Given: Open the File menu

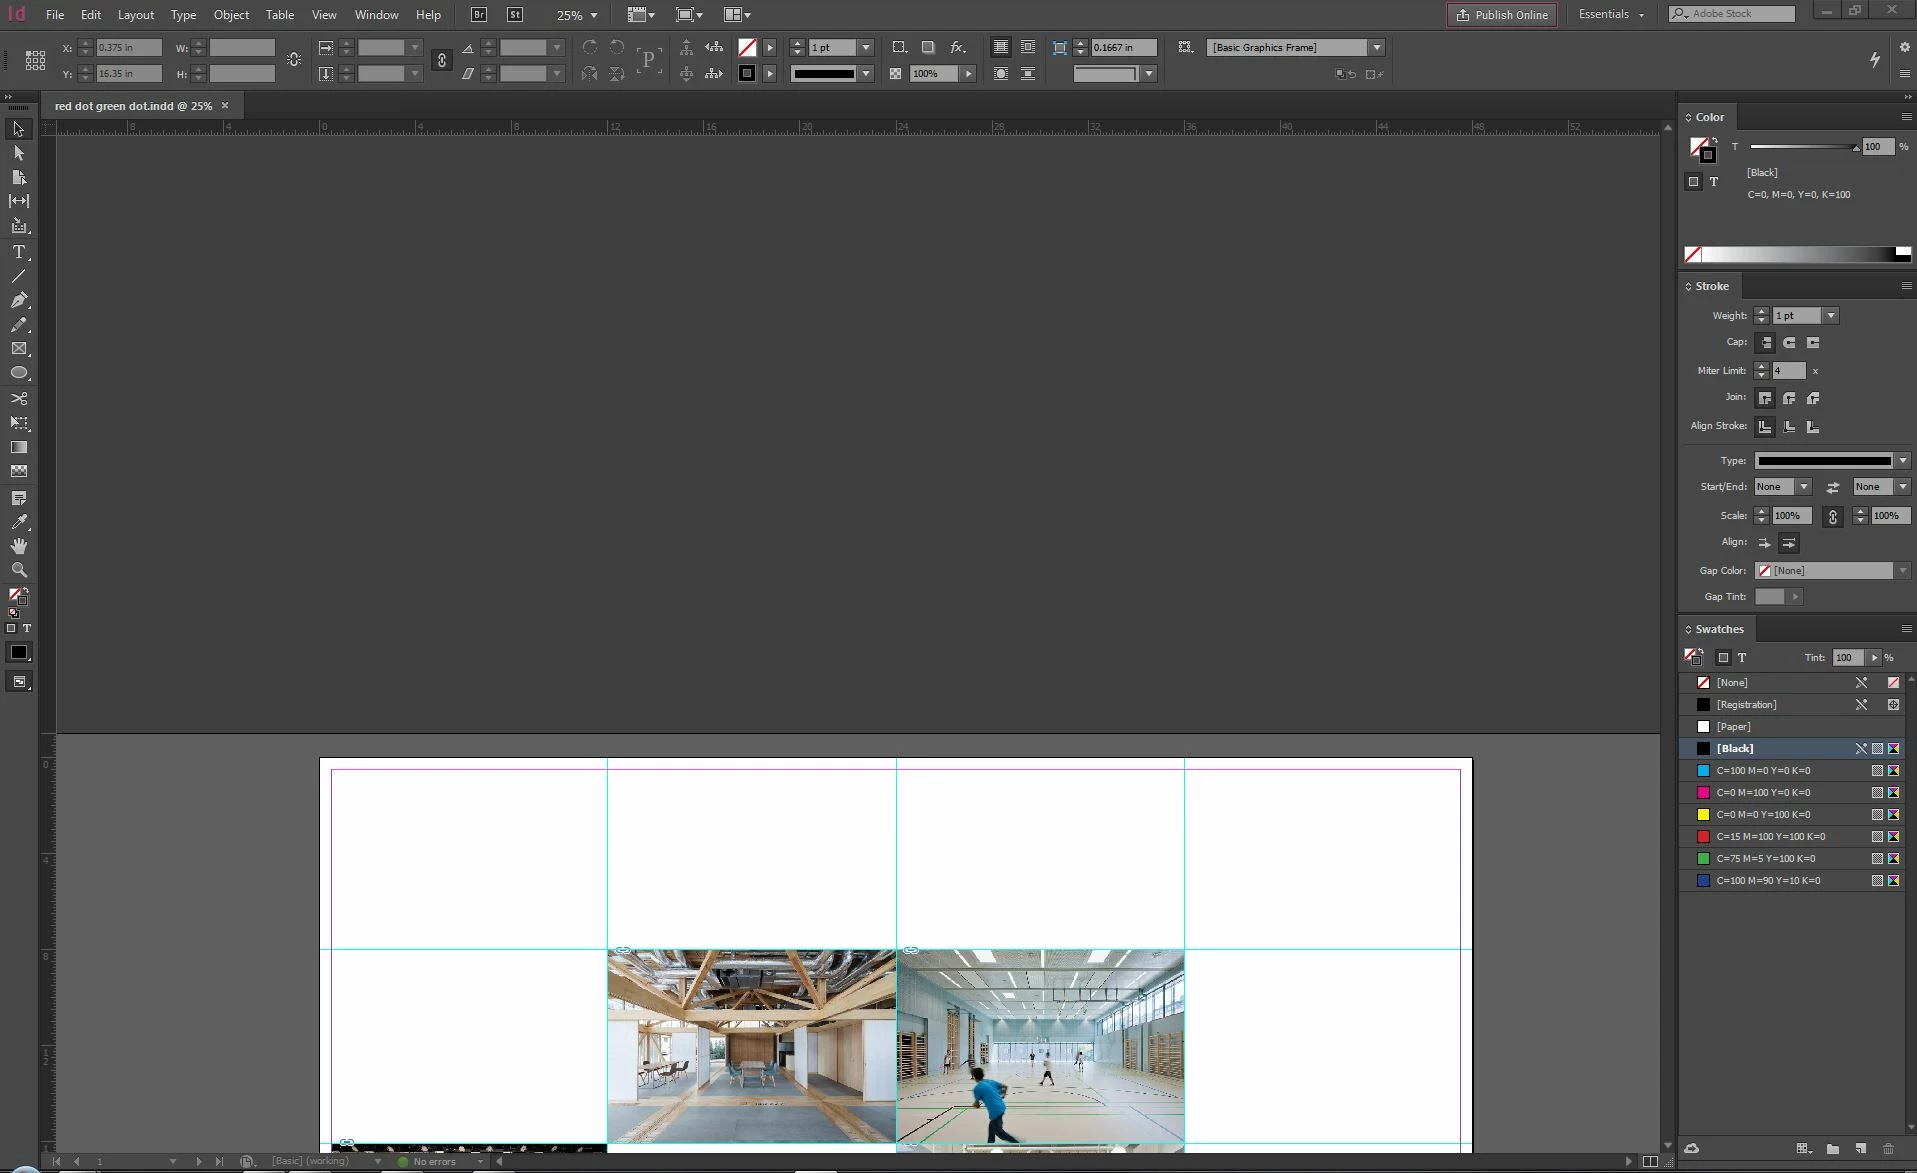Looking at the screenshot, I should (55, 15).
